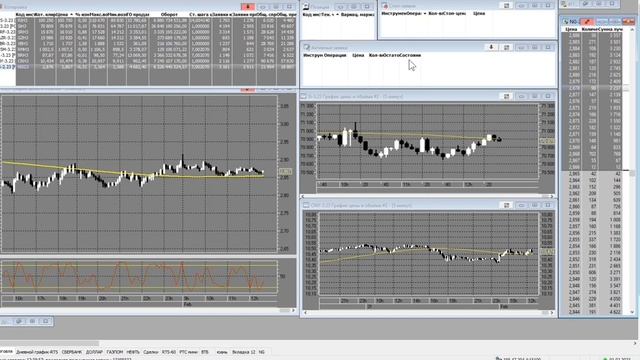Switch to СБЕРБАНК tab
The height and width of the screenshot is (360, 640).
pyautogui.click(x=71, y=352)
